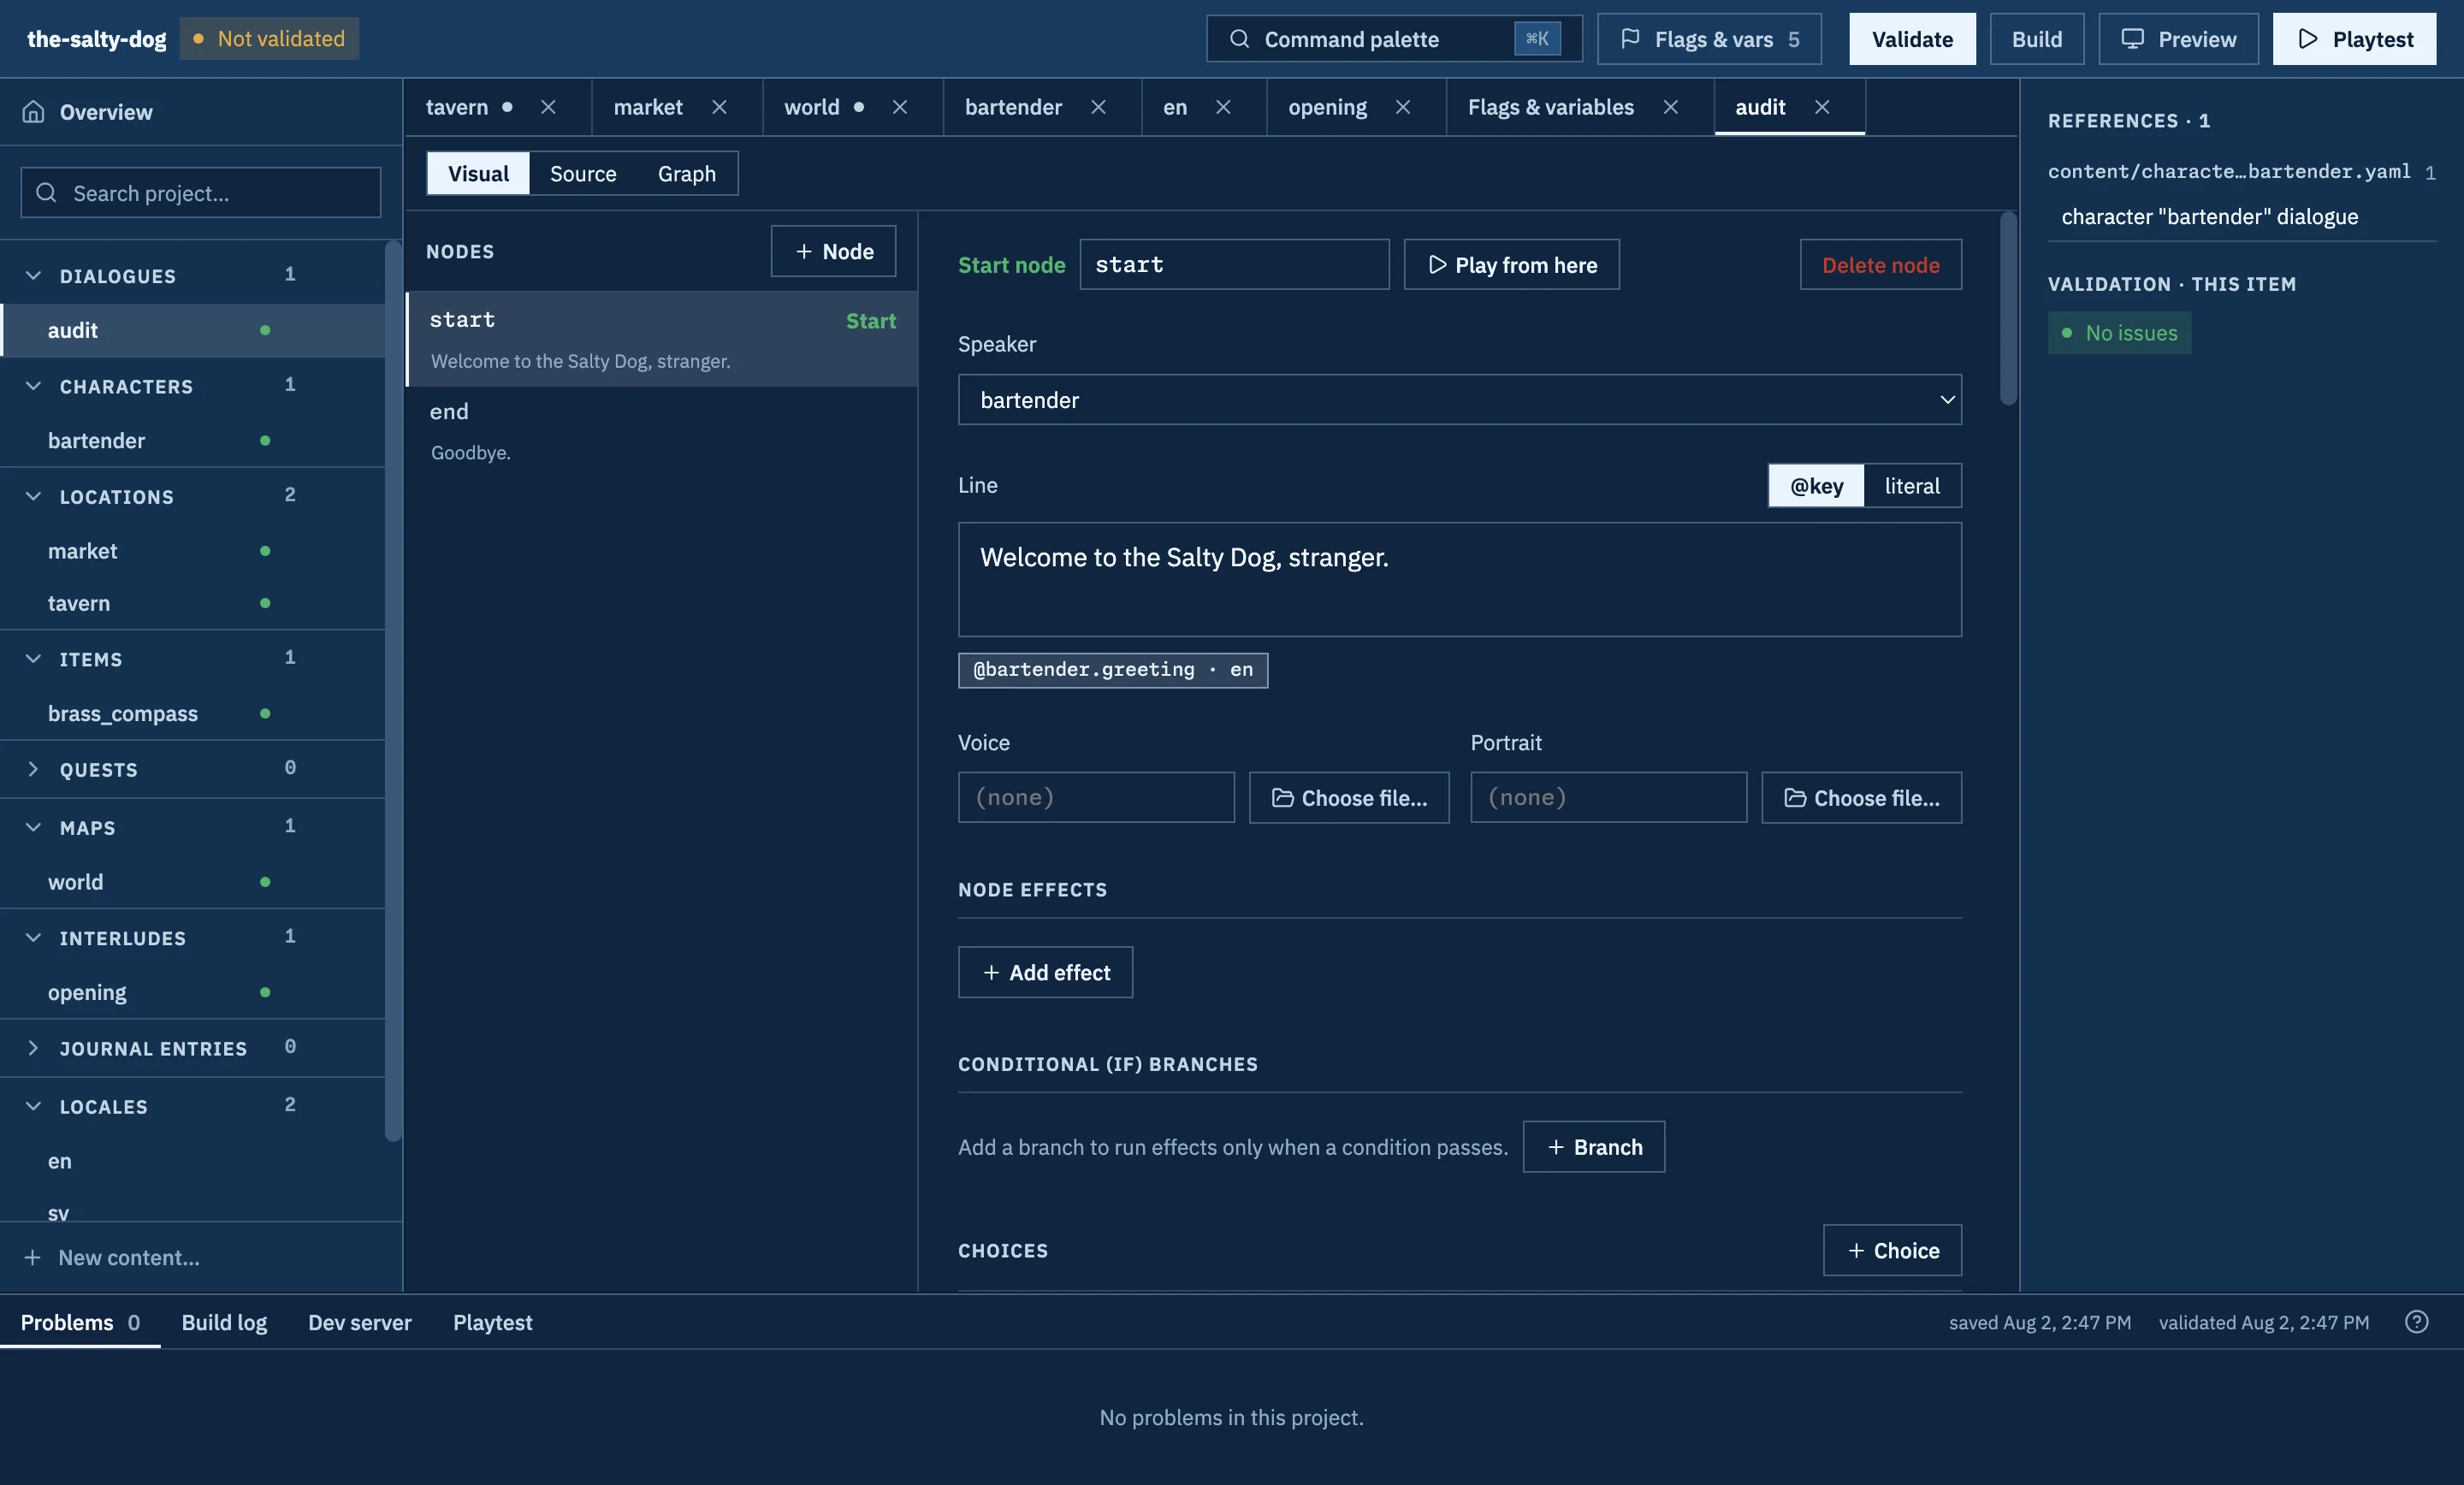This screenshot has height=1485, width=2464.
Task: Close the opening tab
Action: [x=1403, y=107]
